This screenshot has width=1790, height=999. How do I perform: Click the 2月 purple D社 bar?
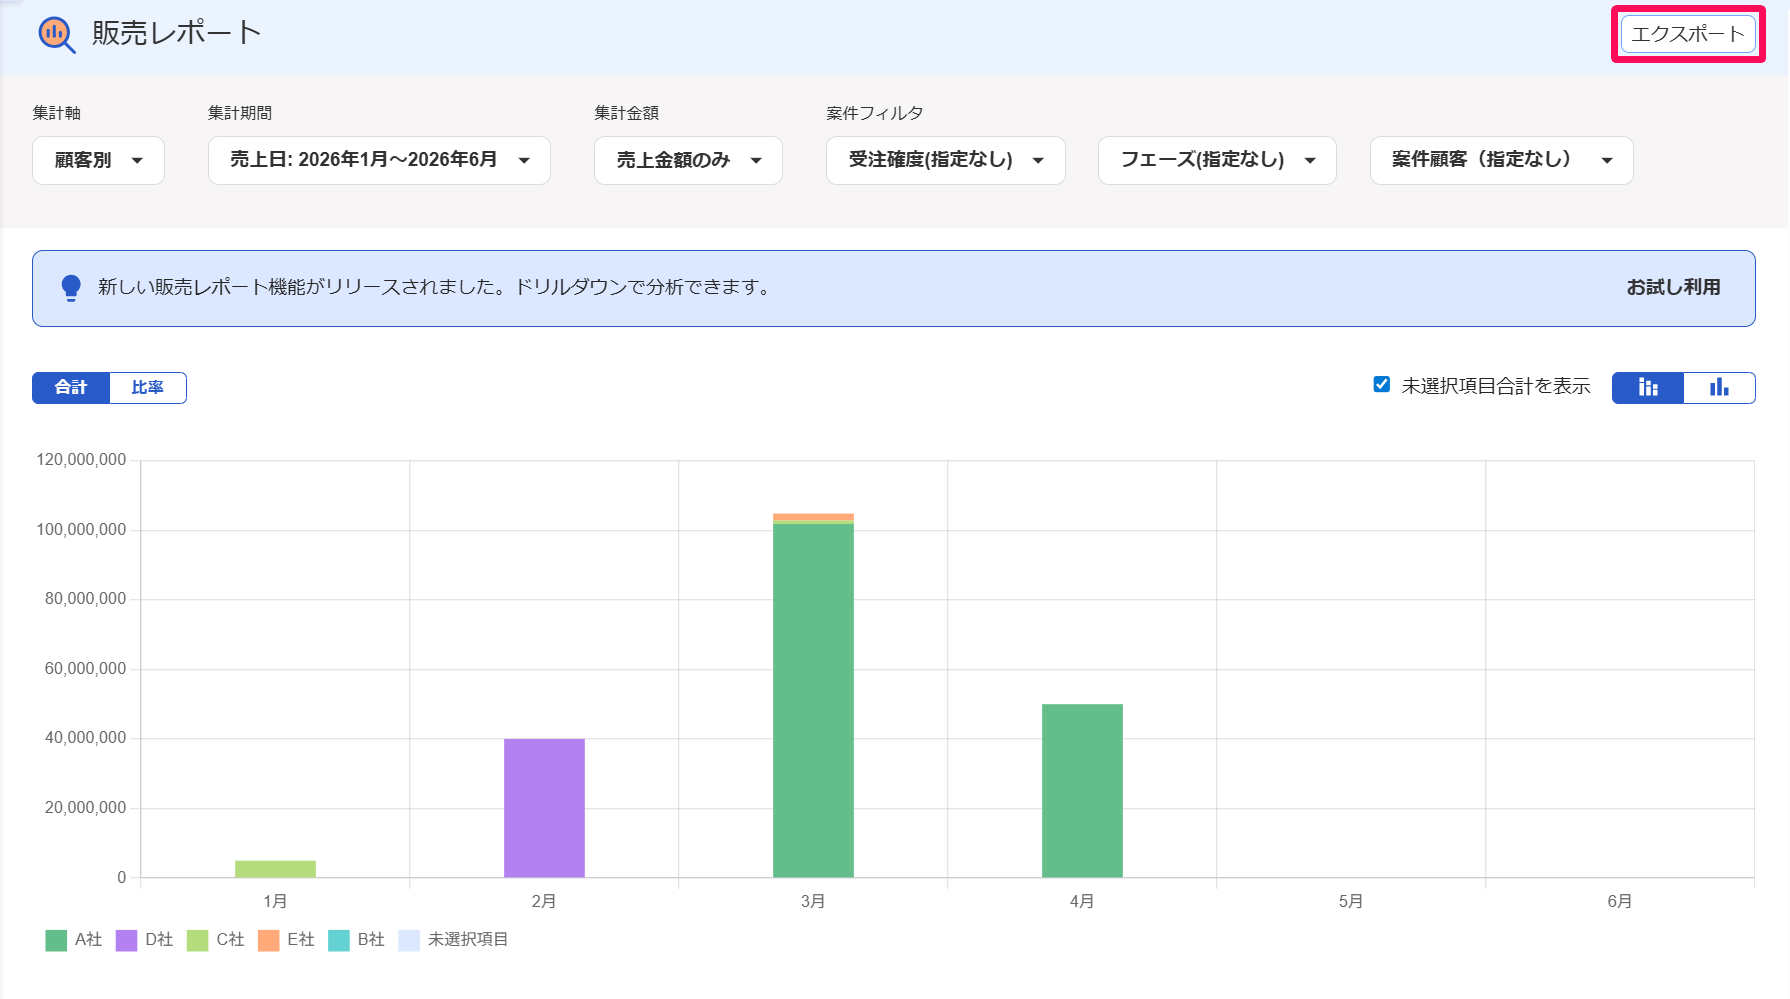[x=544, y=808]
